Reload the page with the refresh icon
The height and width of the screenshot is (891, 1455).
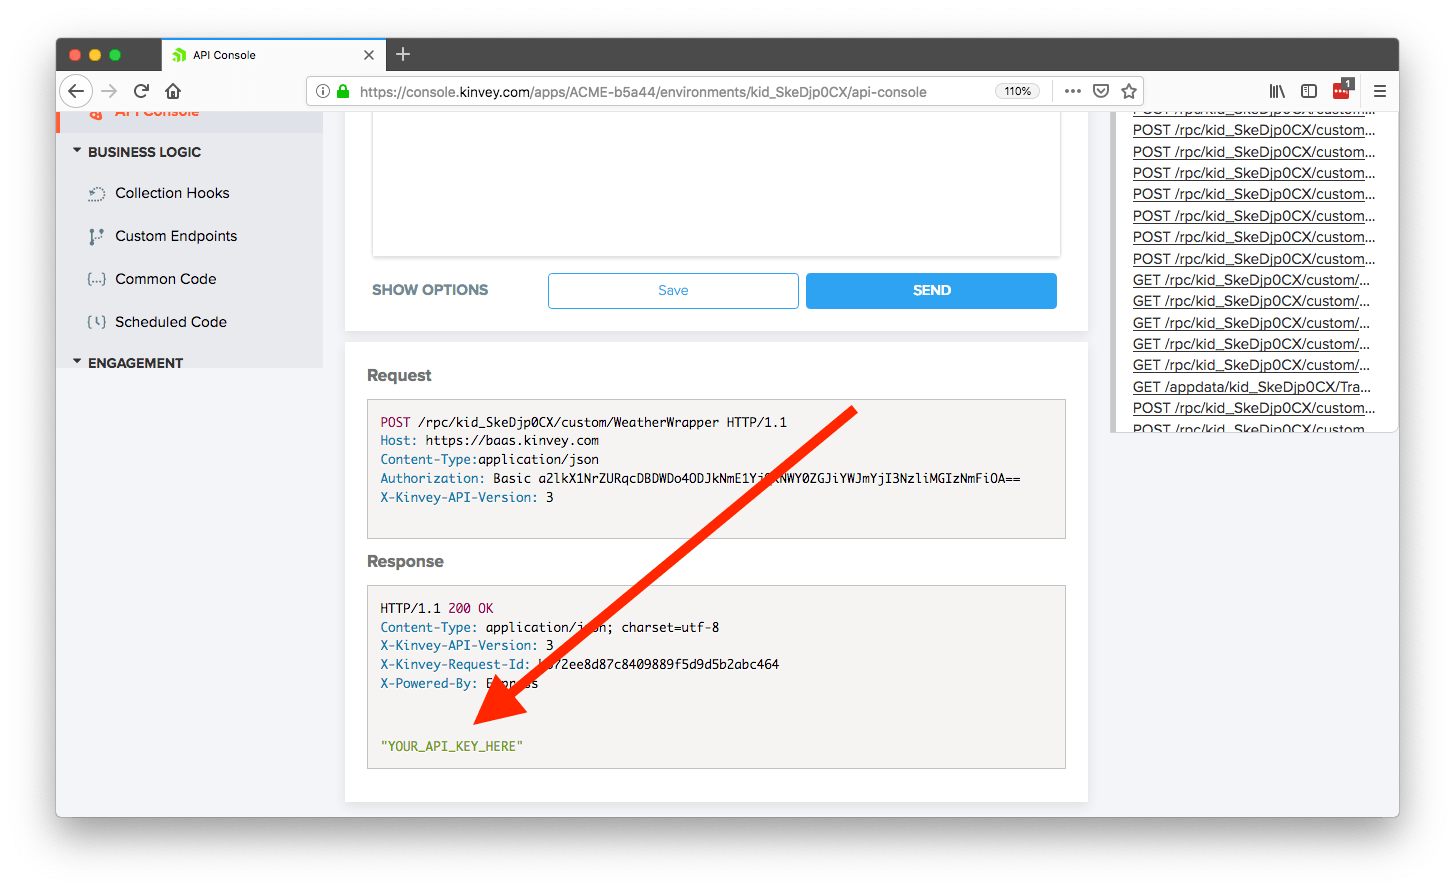click(x=141, y=91)
